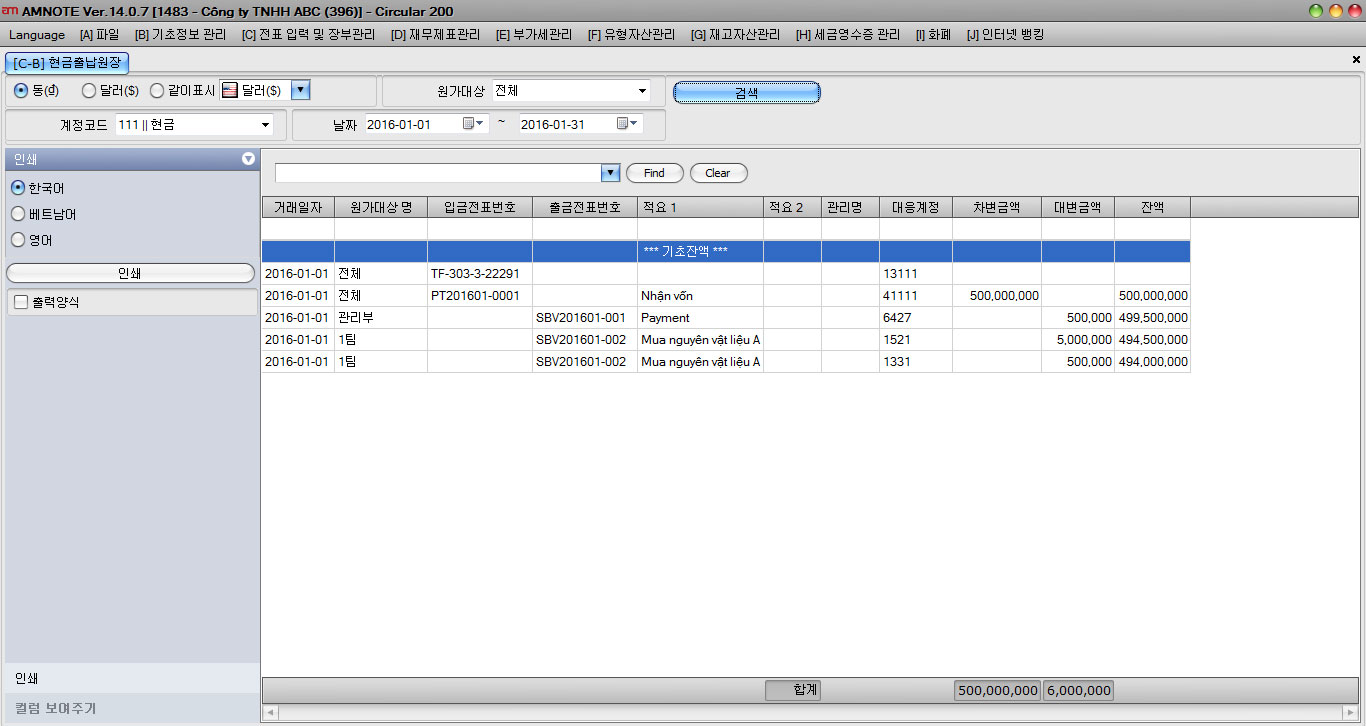Image resolution: width=1366 pixels, height=726 pixels.
Task: Expand the search filter combo box arrow
Action: (610, 173)
